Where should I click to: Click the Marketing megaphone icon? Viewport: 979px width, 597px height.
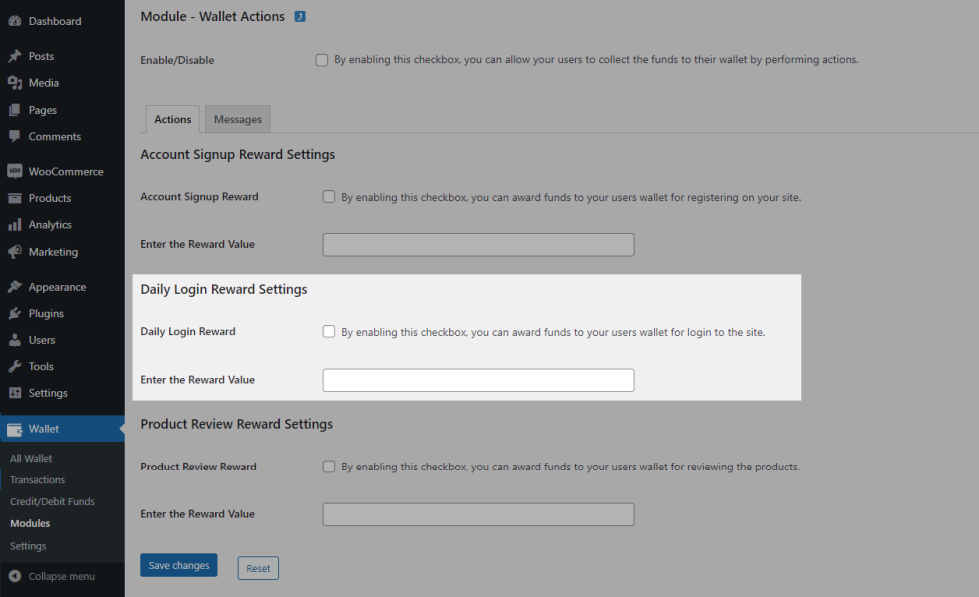pyautogui.click(x=15, y=252)
